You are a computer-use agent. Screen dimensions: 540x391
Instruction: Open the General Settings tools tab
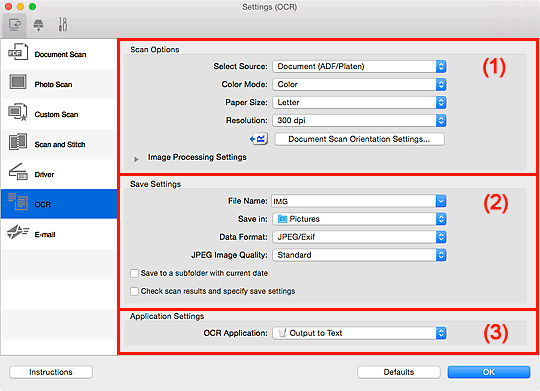coord(62,24)
